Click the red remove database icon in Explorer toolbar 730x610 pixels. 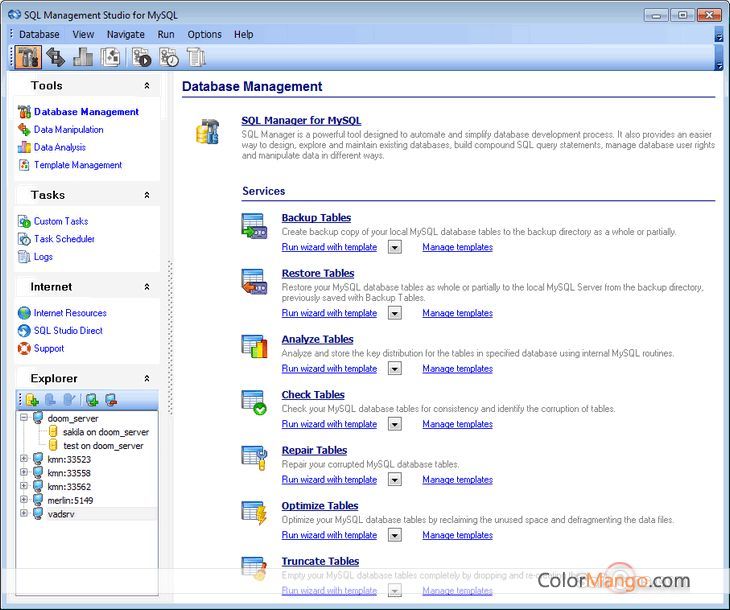[111, 400]
